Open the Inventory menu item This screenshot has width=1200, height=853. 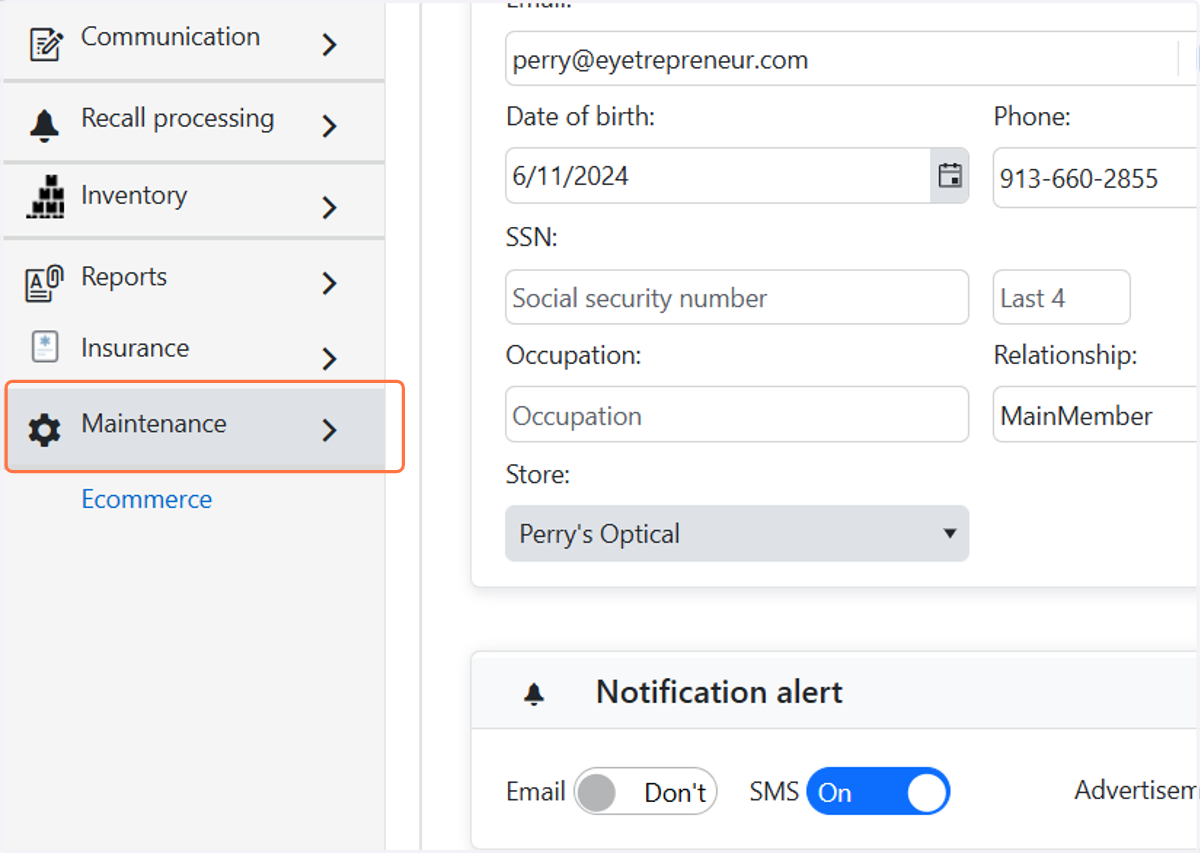pyautogui.click(x=194, y=200)
